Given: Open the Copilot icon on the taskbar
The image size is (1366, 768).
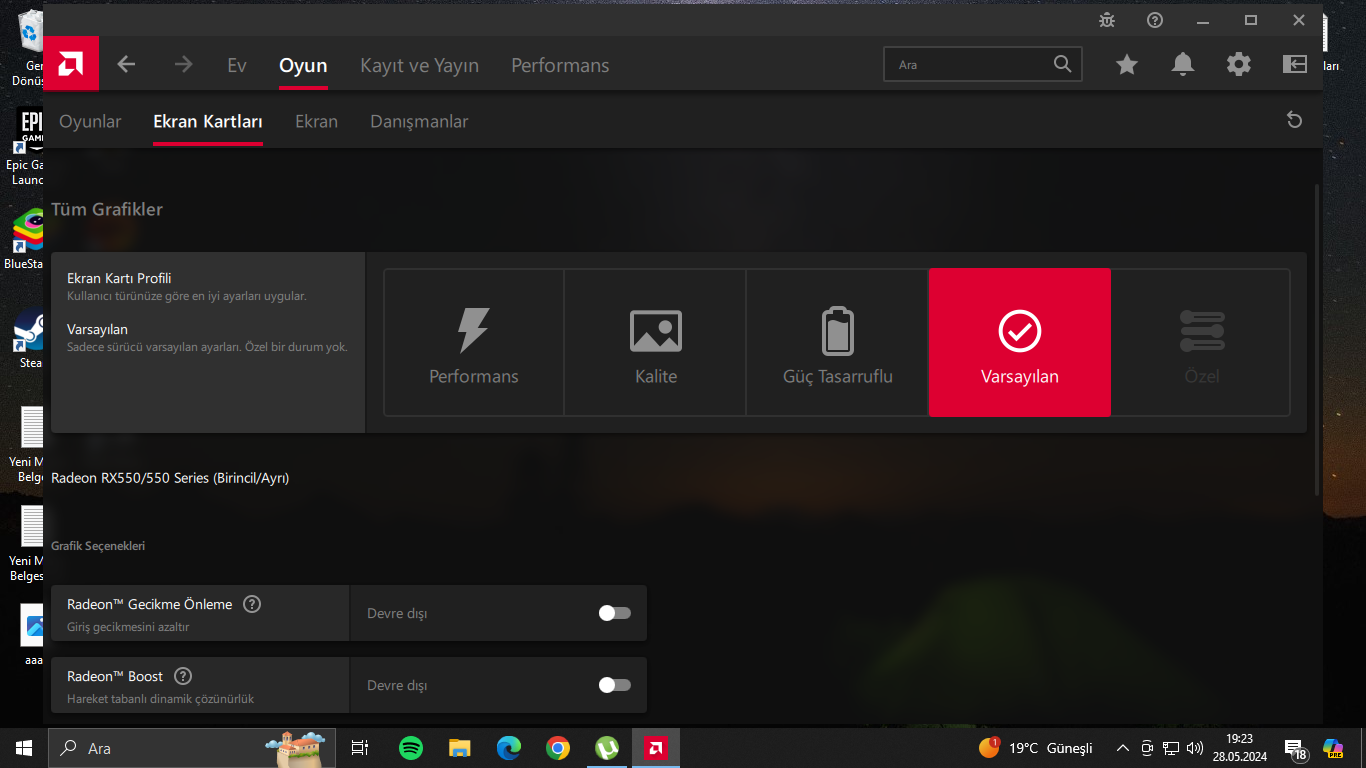Looking at the screenshot, I should [x=1333, y=748].
